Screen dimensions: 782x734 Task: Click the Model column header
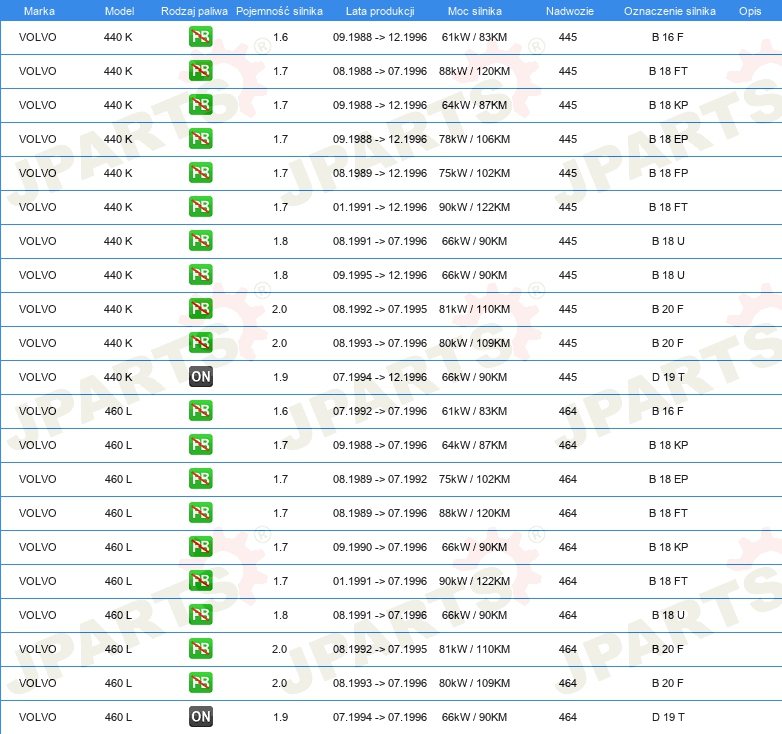(x=119, y=11)
